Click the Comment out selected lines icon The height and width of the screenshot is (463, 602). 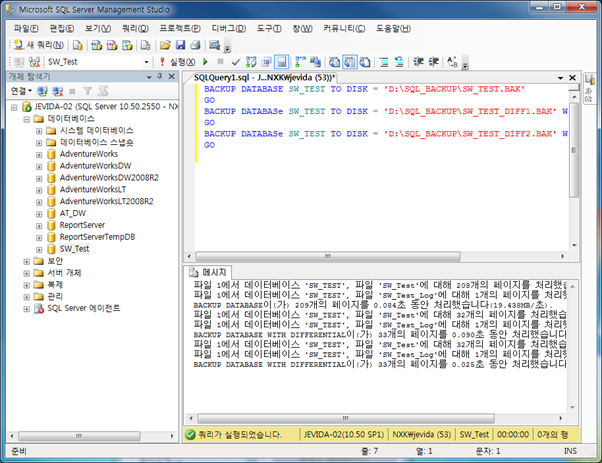coord(384,62)
